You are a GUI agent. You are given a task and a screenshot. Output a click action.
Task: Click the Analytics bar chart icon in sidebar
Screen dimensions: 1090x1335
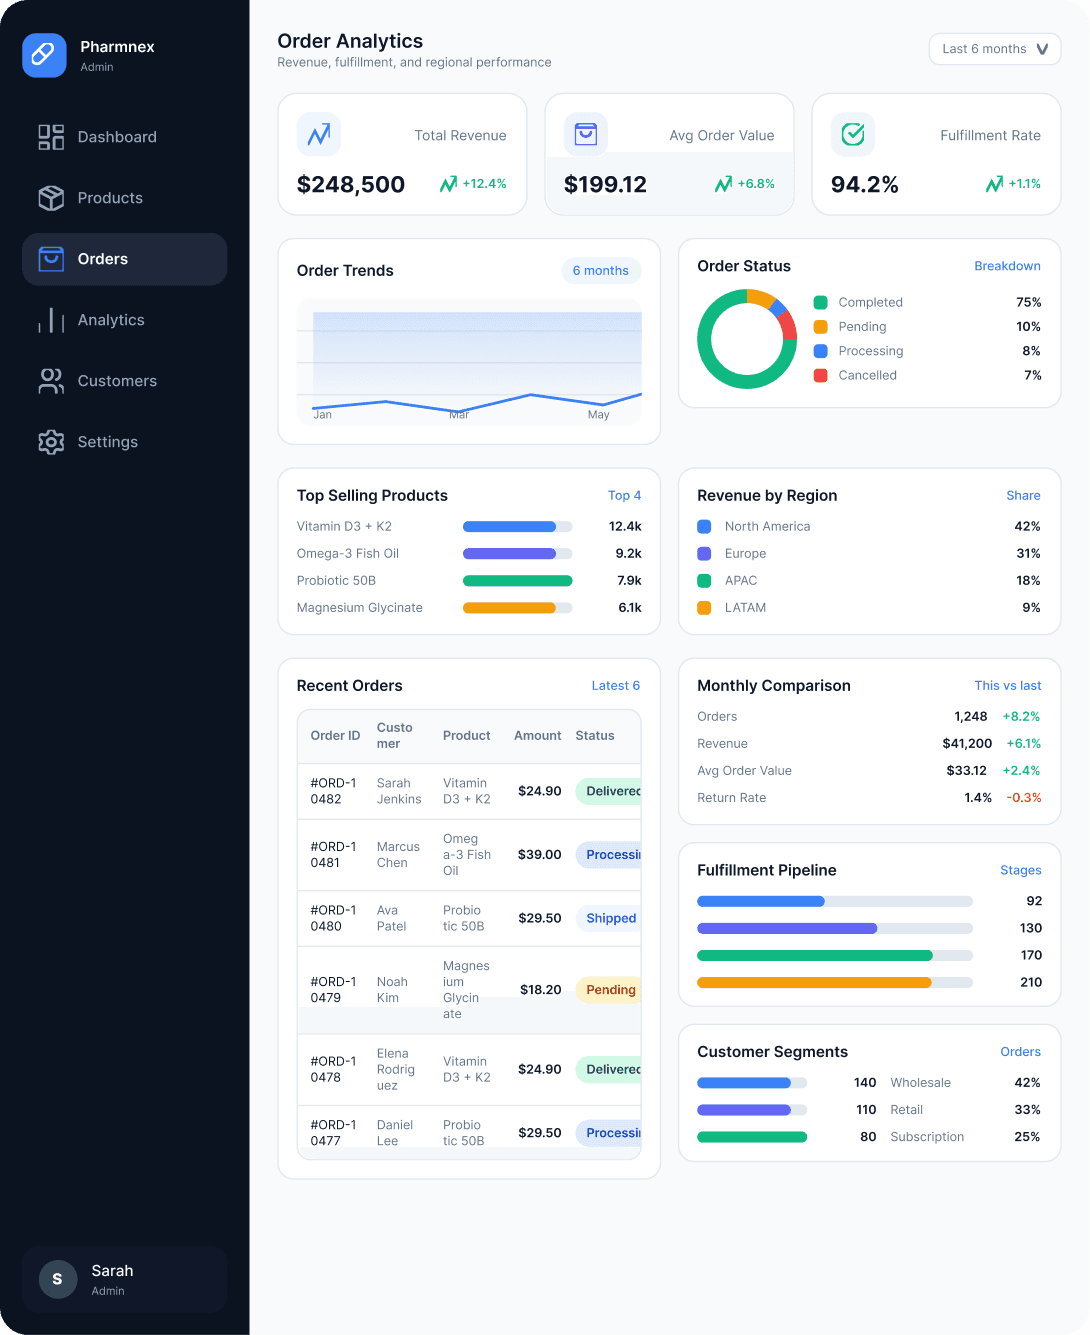(51, 320)
